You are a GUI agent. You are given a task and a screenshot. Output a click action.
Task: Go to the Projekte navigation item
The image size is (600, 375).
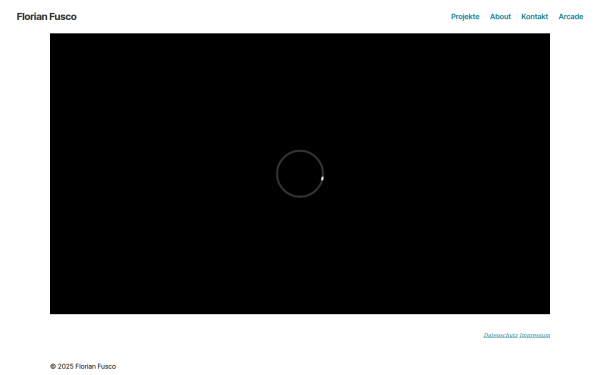point(465,16)
